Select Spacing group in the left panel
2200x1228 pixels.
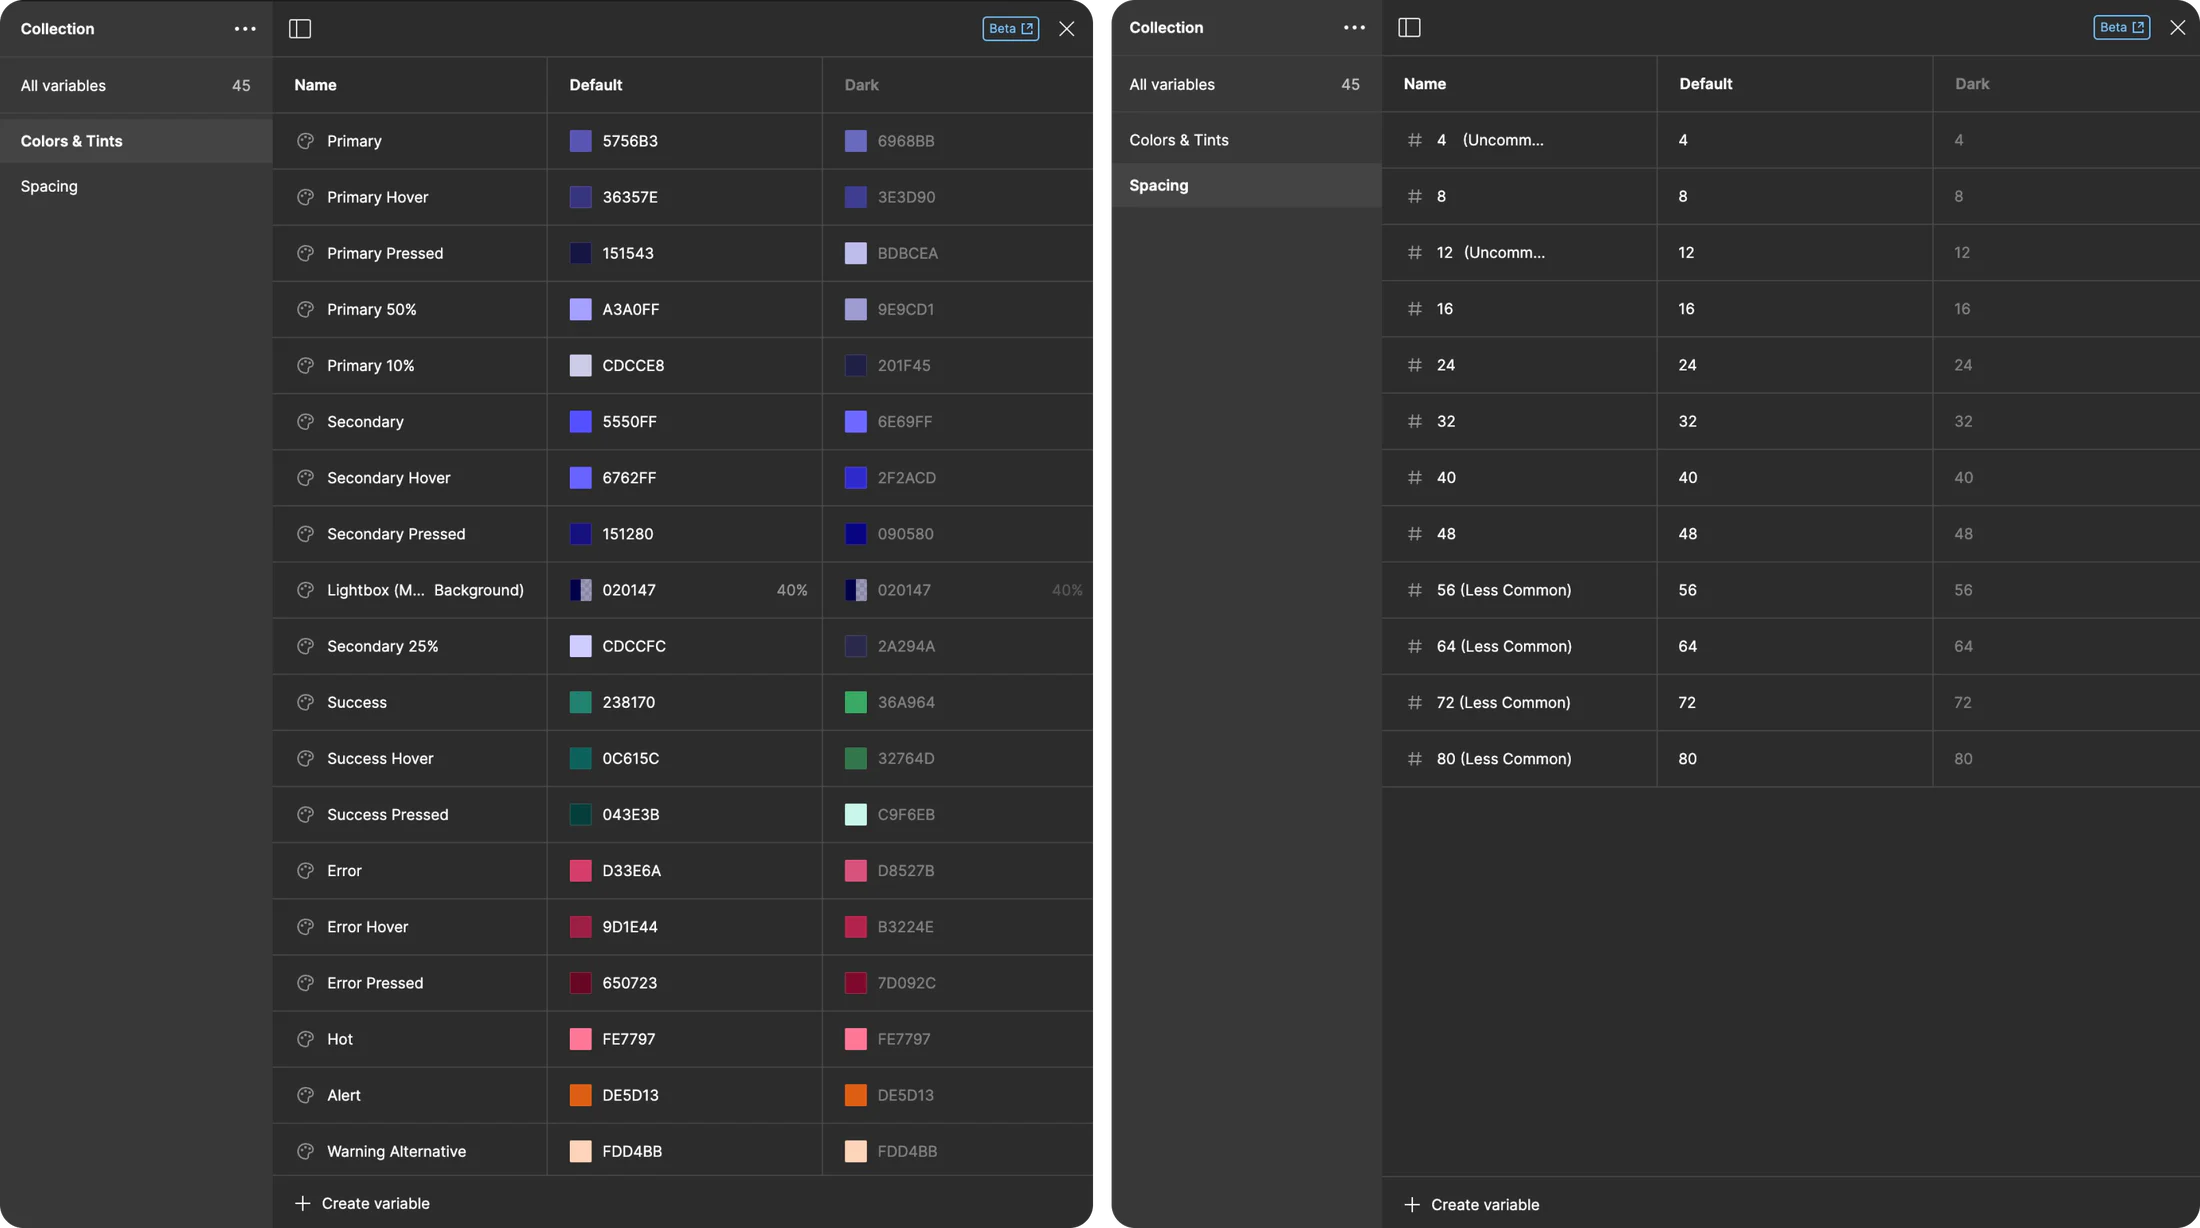tap(136, 186)
